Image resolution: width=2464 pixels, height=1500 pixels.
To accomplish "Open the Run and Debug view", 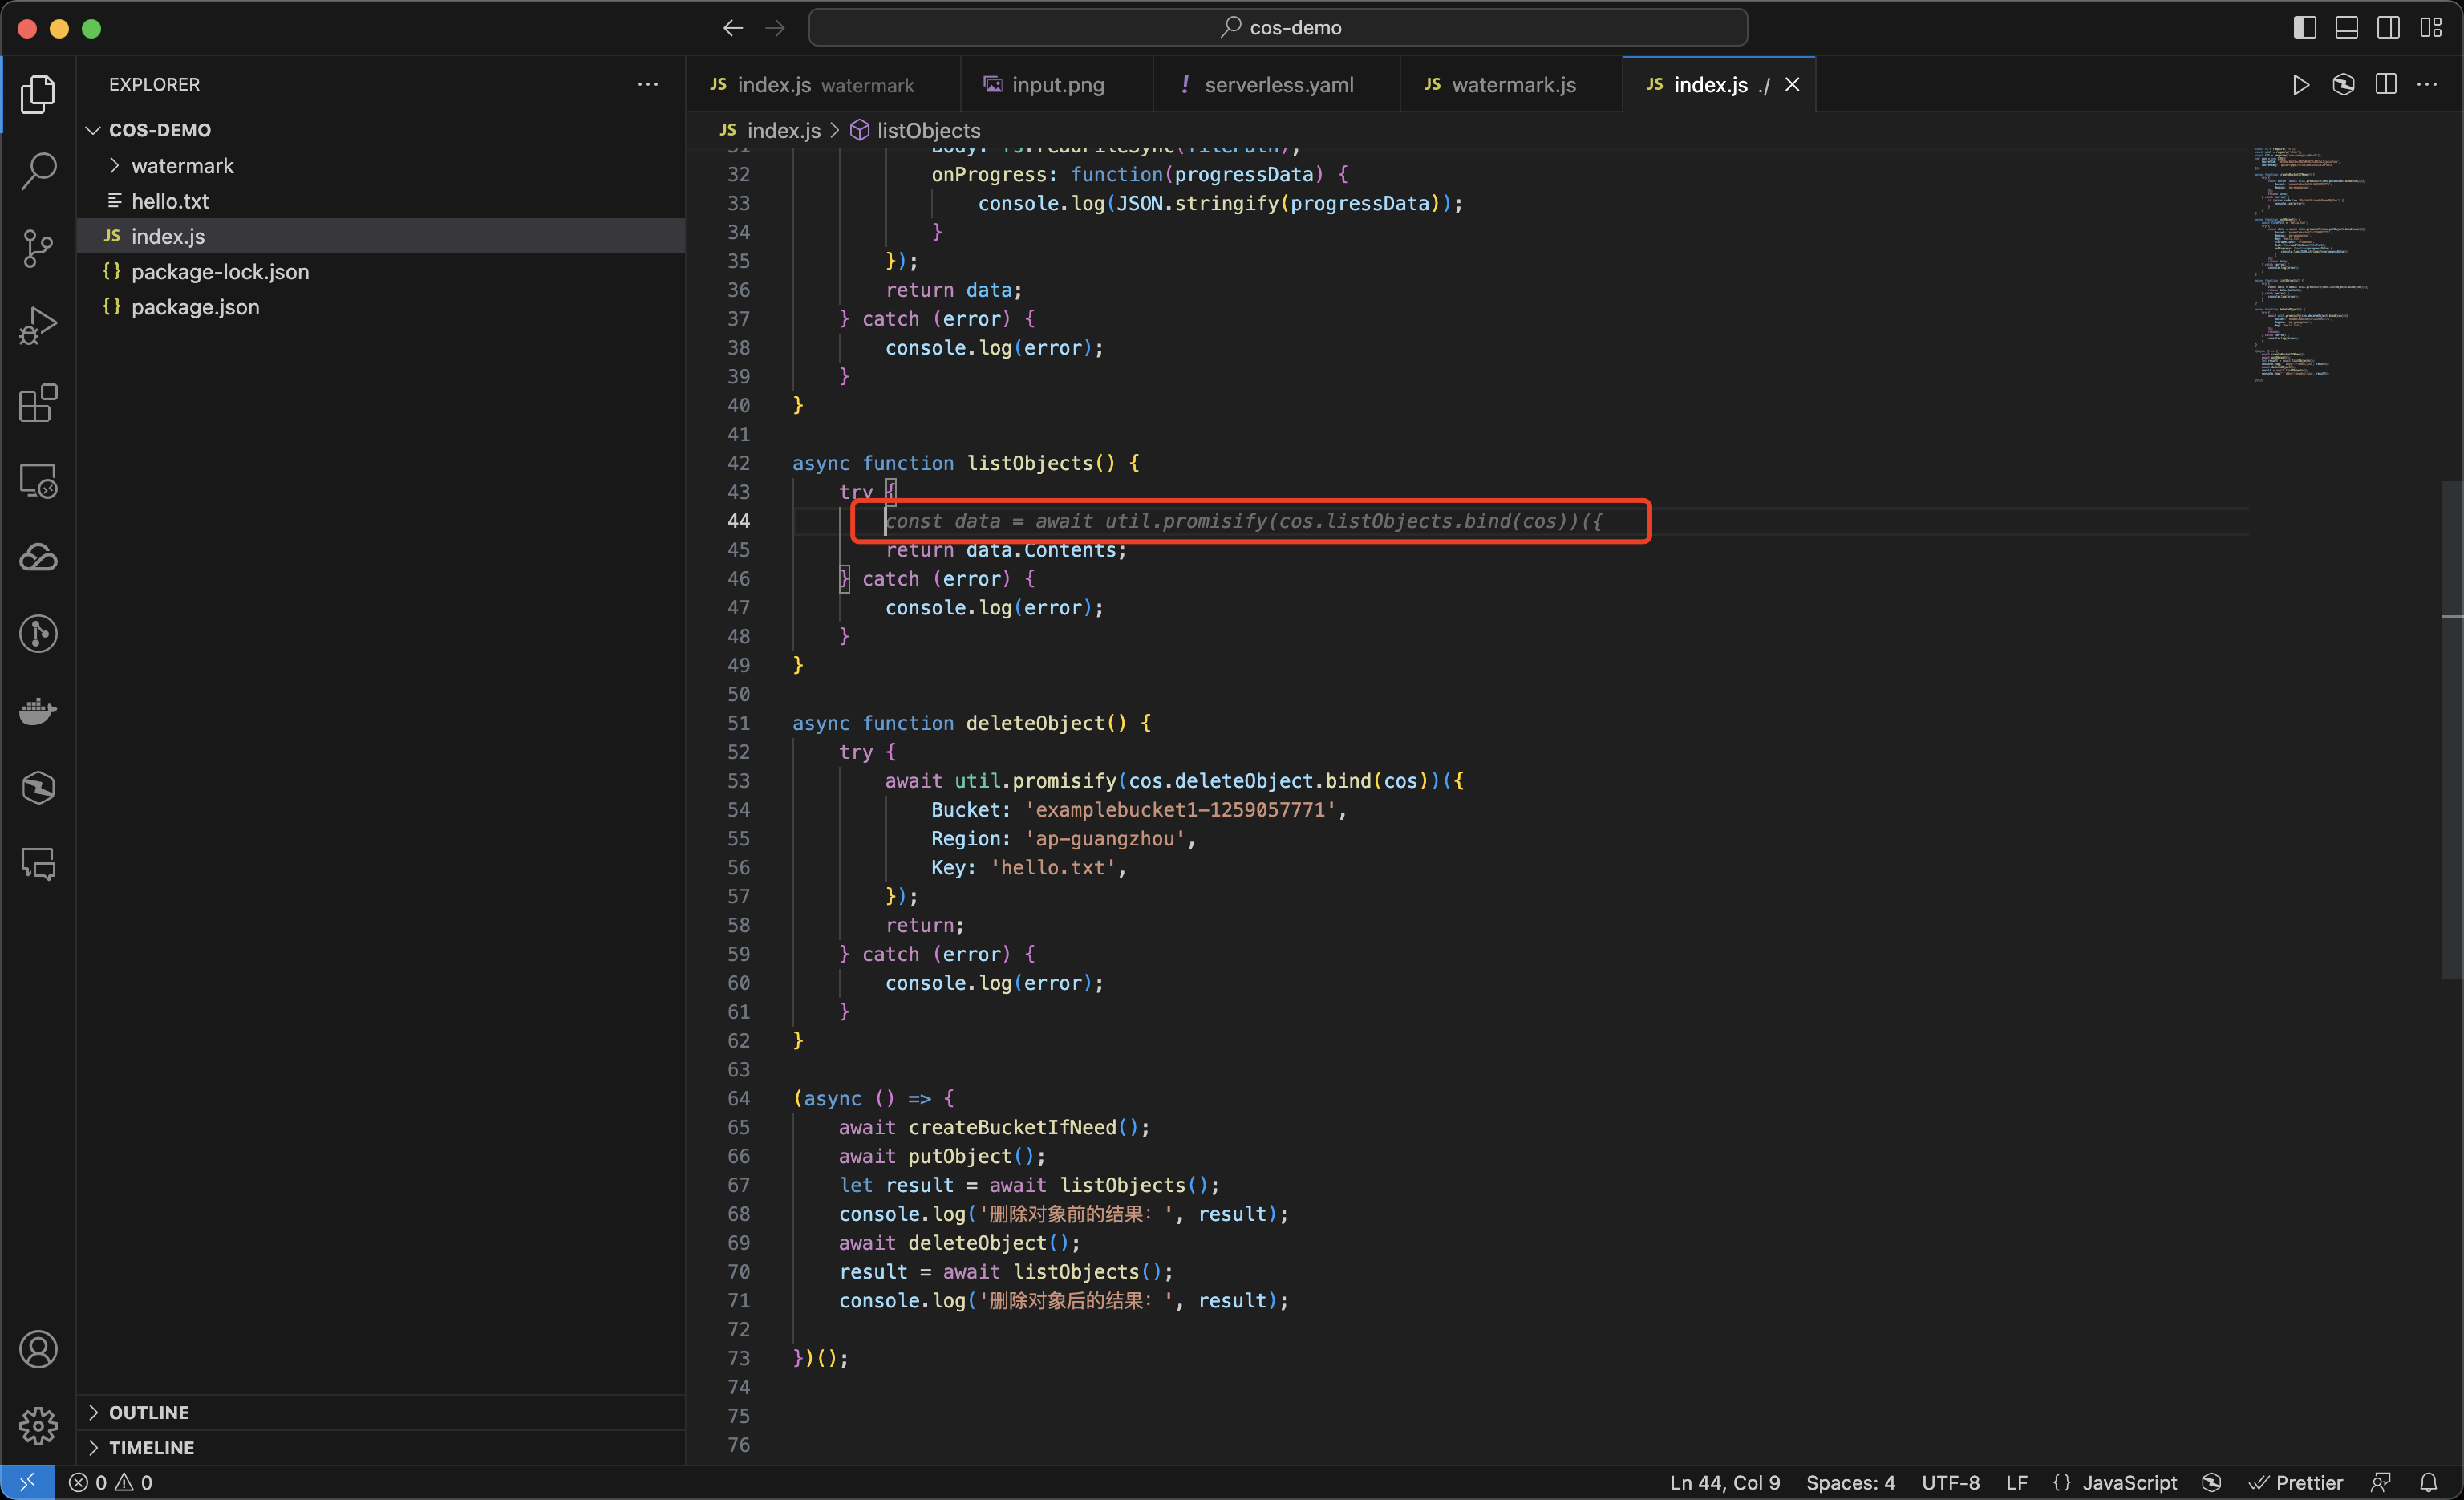I will coord(38,326).
